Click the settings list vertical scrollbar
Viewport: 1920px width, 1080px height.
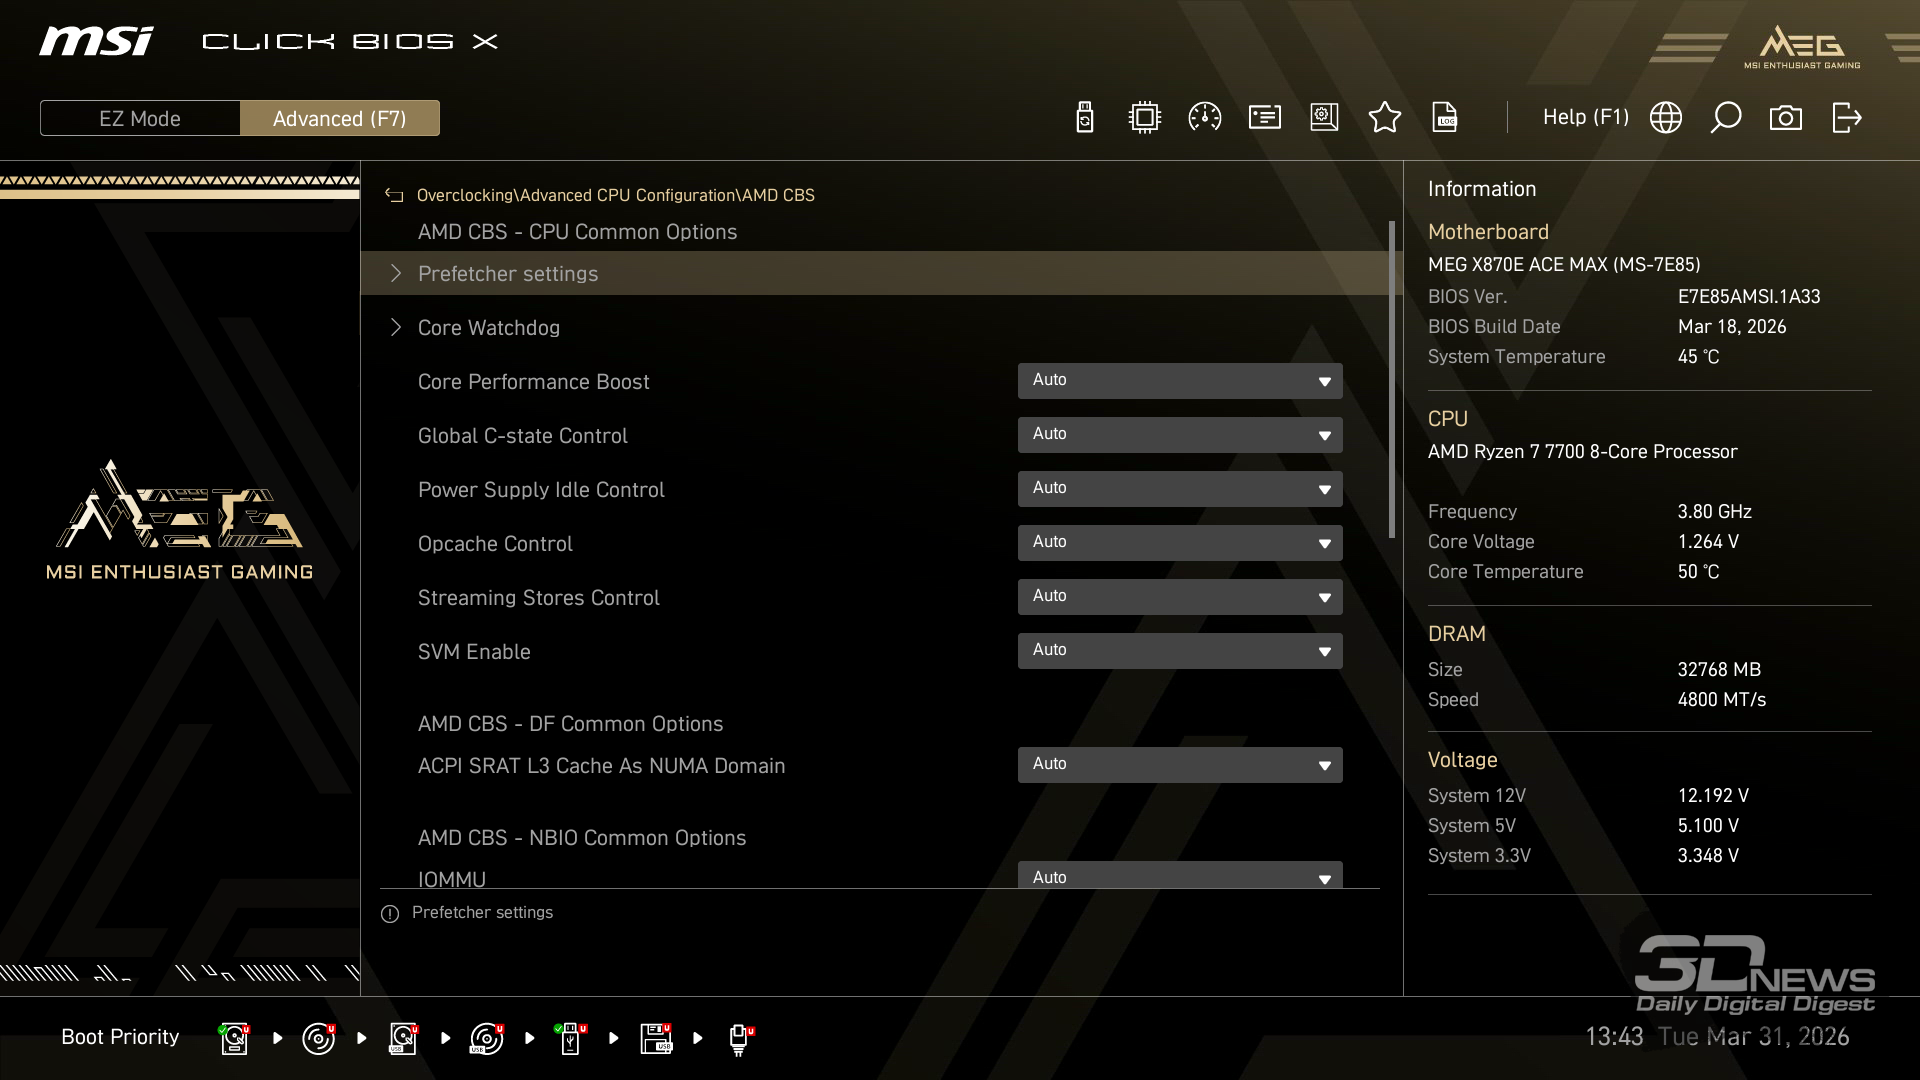point(1392,380)
